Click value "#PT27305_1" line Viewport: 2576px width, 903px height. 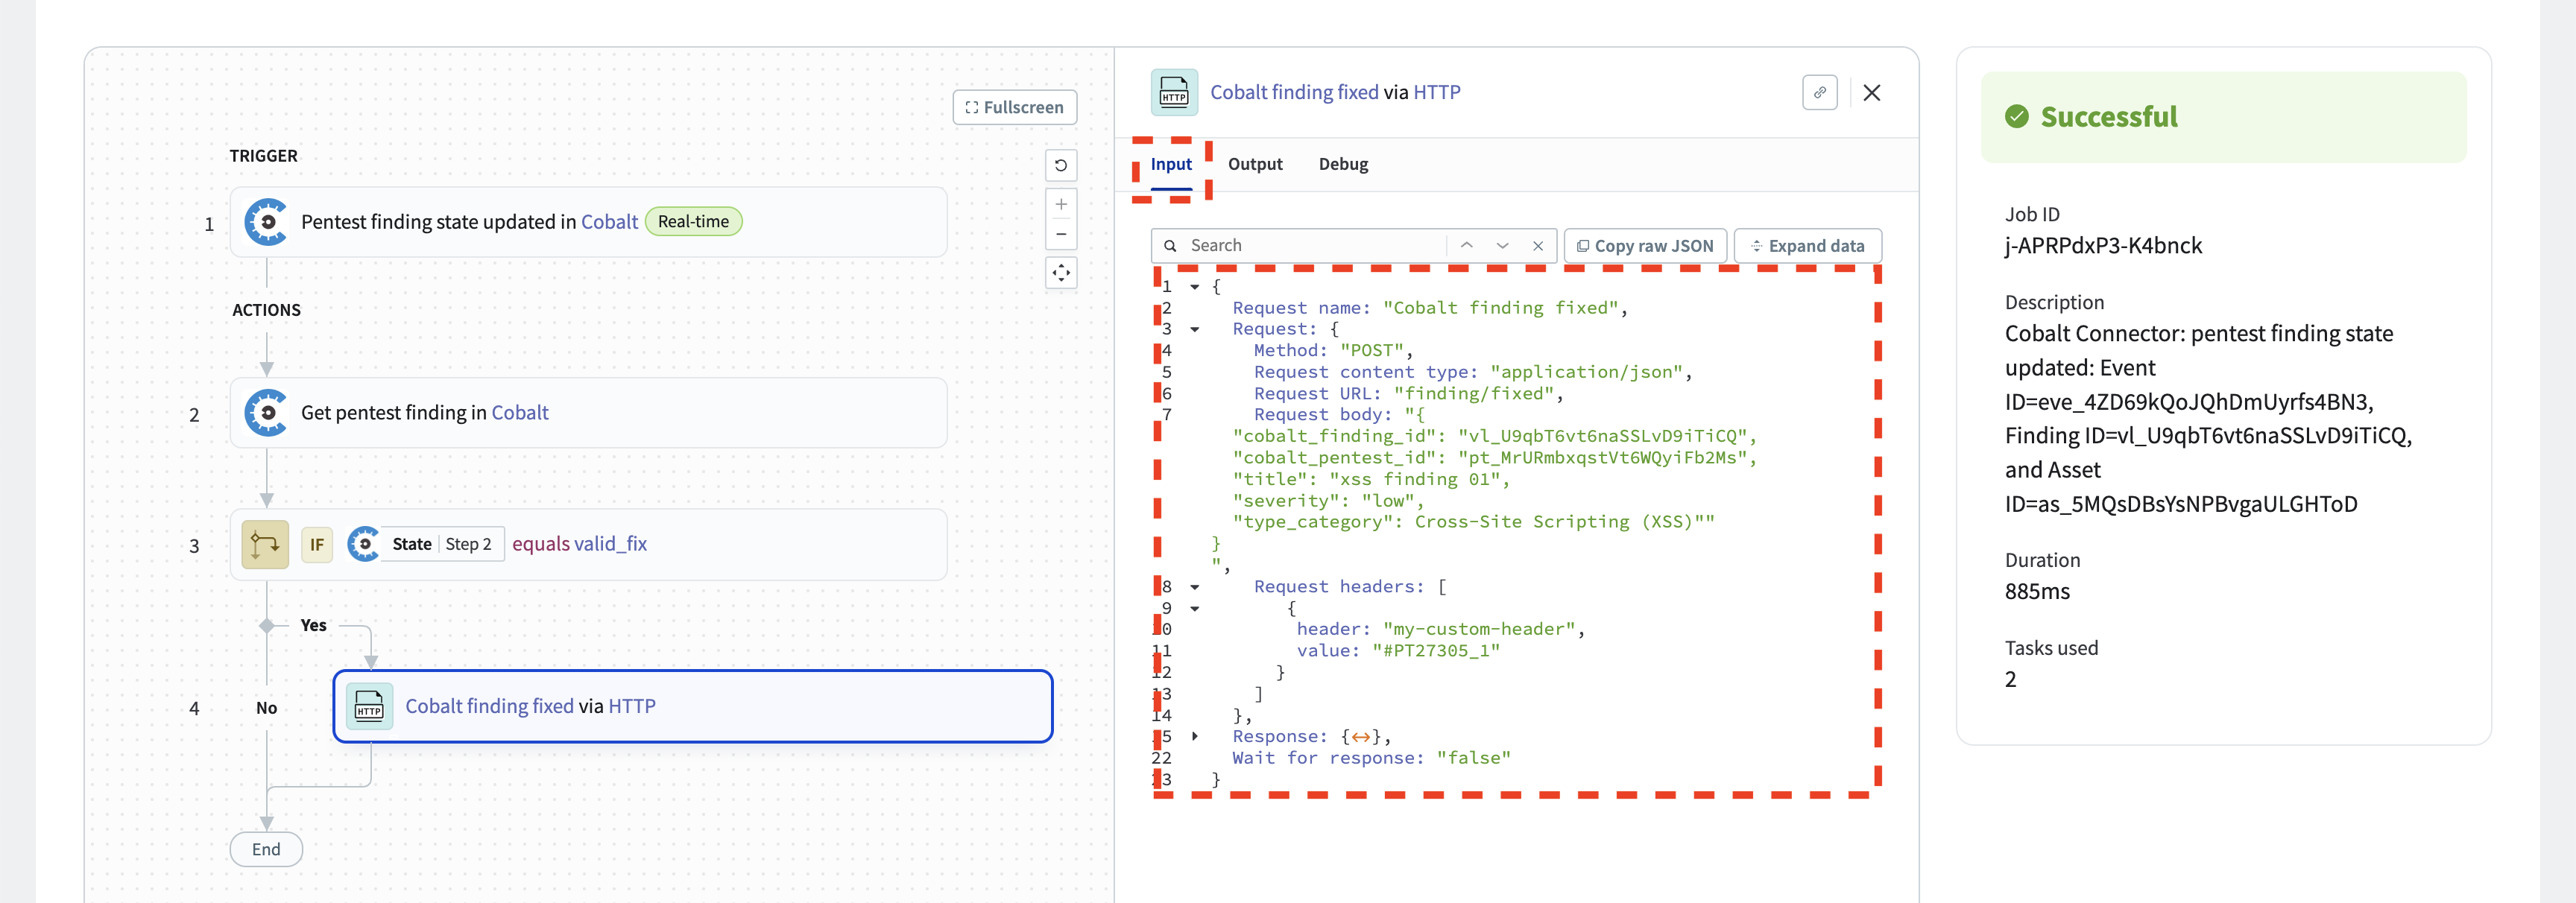click(x=1398, y=651)
